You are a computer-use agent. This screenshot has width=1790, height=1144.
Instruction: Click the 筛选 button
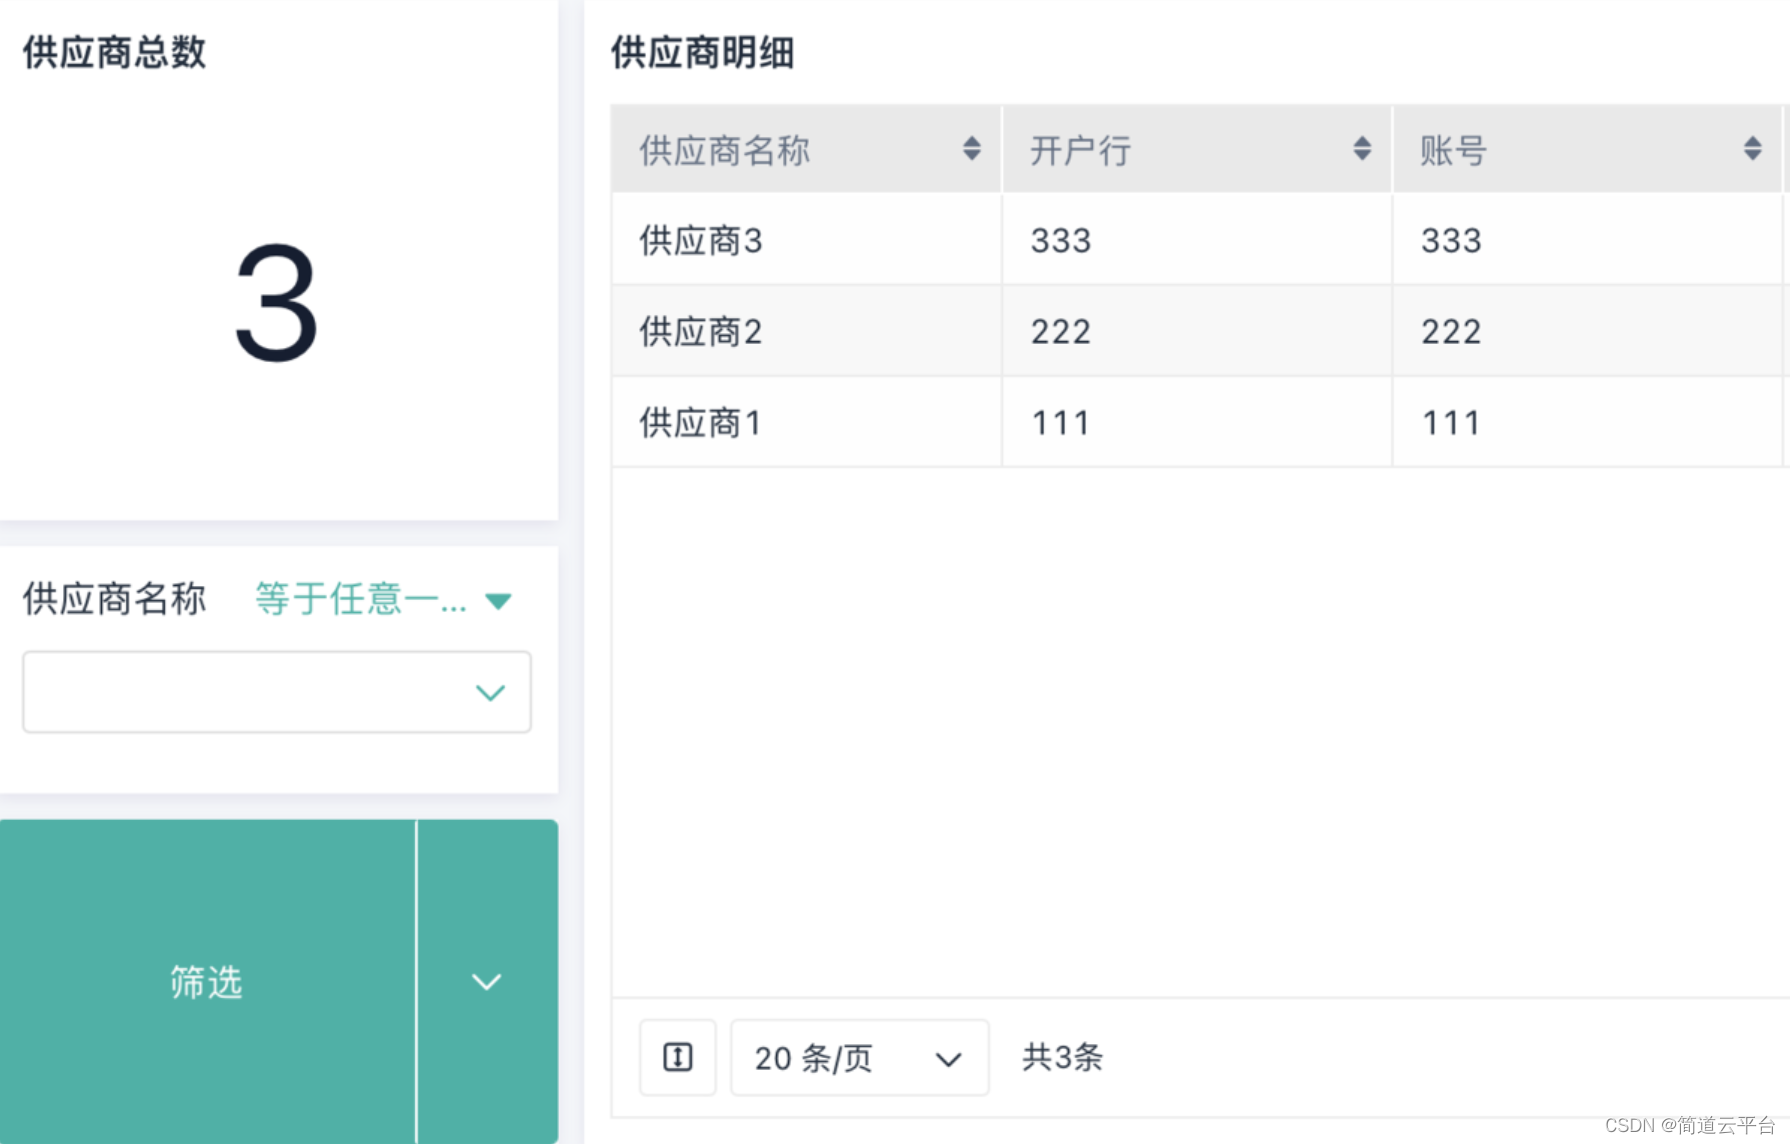(x=207, y=981)
